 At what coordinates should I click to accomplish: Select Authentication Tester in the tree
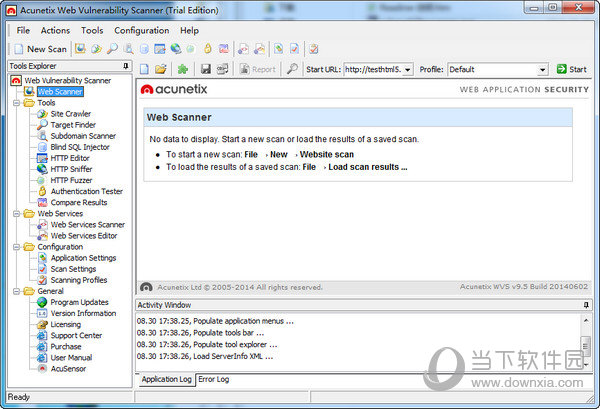(x=87, y=191)
